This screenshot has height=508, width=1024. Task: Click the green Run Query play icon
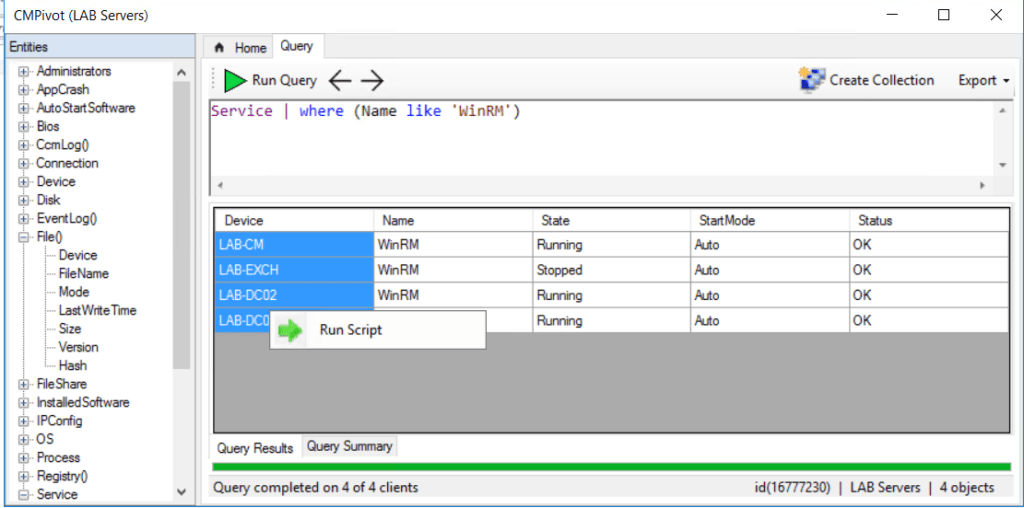235,81
